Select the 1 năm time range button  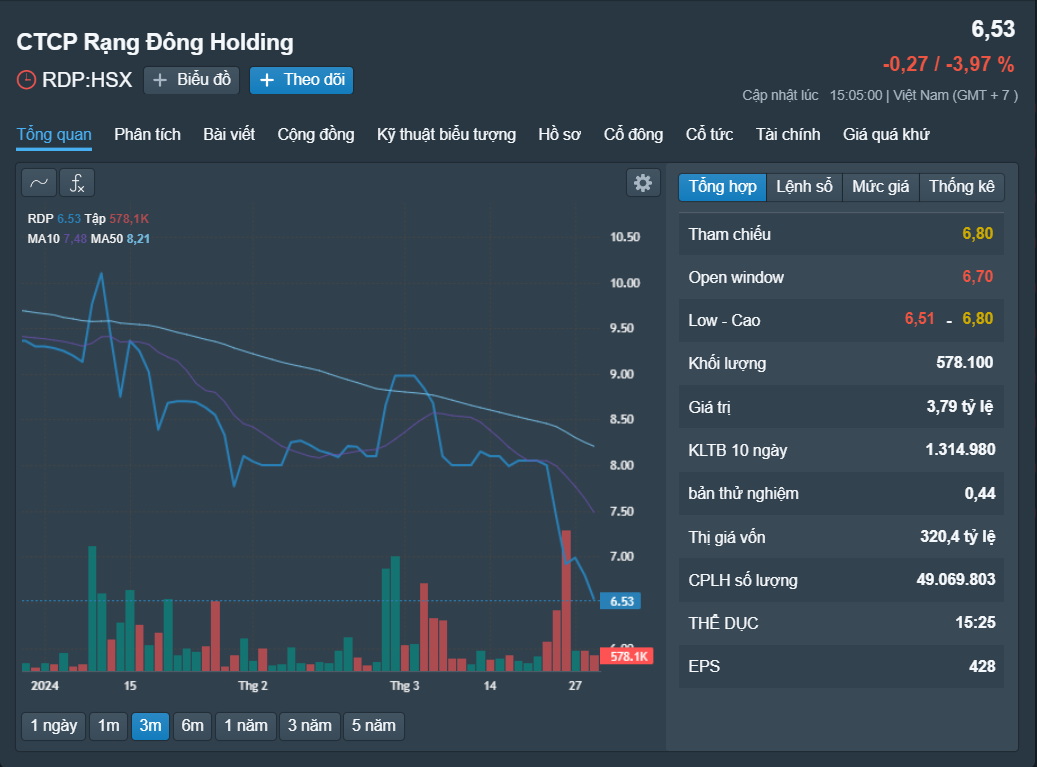pos(245,726)
